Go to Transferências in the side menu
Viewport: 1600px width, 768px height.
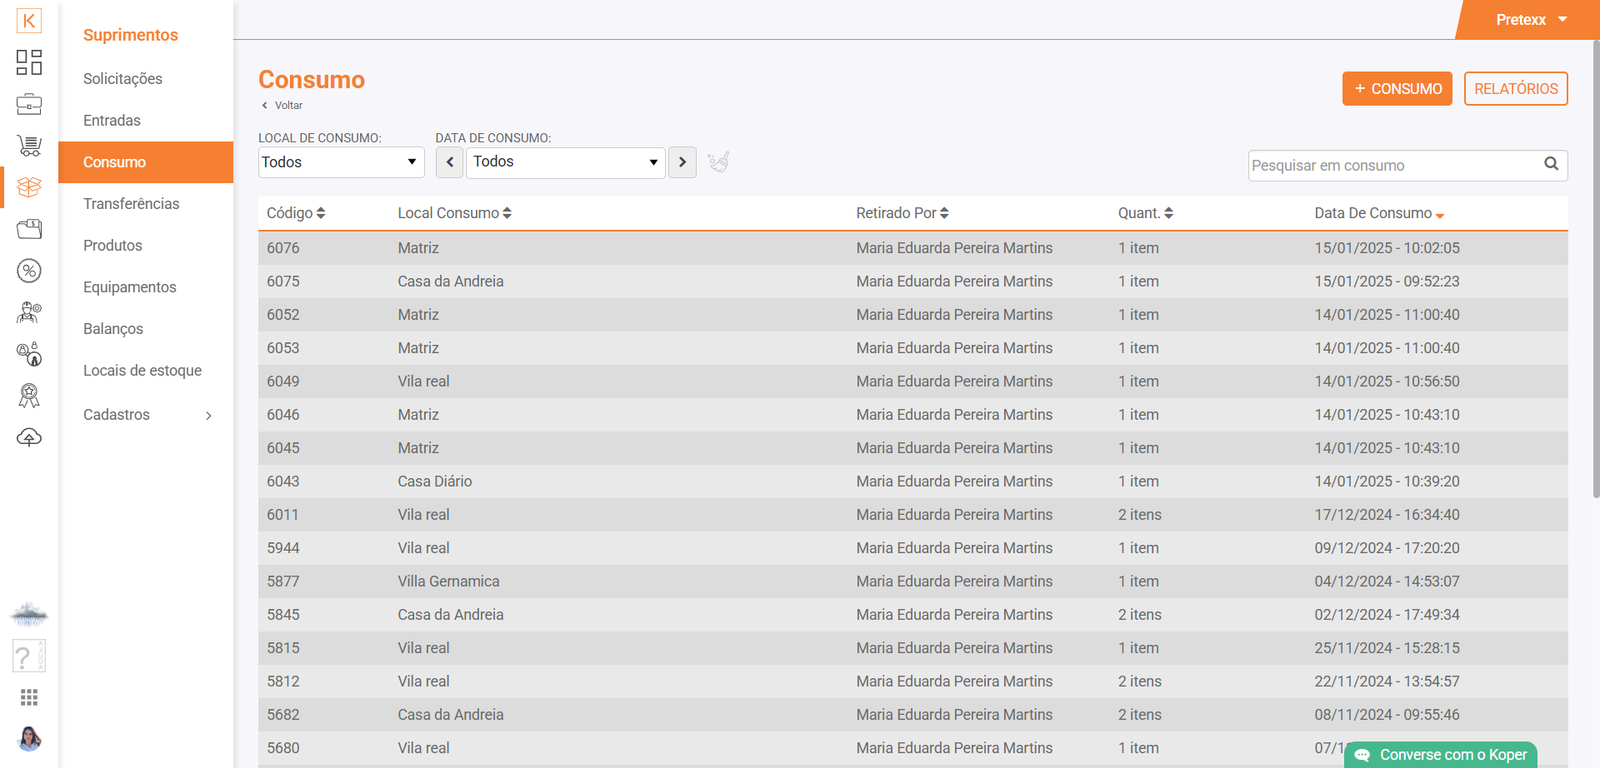(131, 204)
